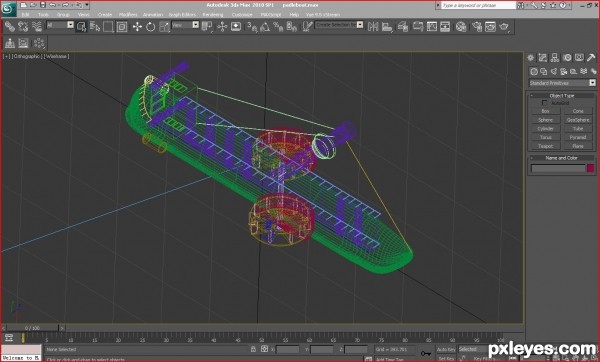This screenshot has height=362, width=600.
Task: Open the Edit menu
Action: point(25,15)
